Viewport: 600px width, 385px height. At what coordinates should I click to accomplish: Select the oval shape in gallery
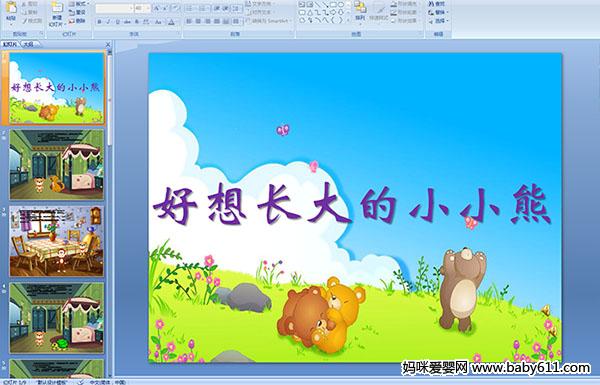tap(341, 4)
